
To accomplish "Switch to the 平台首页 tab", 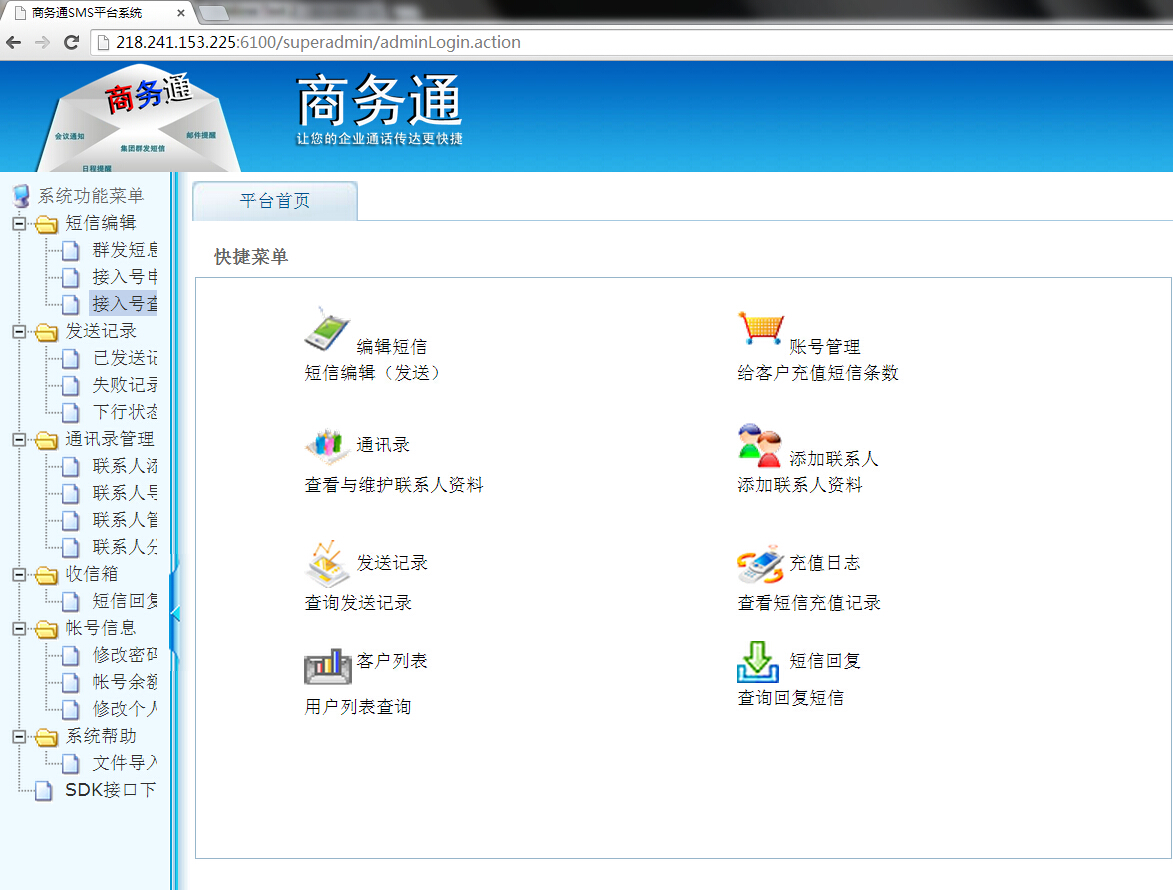I will [275, 200].
